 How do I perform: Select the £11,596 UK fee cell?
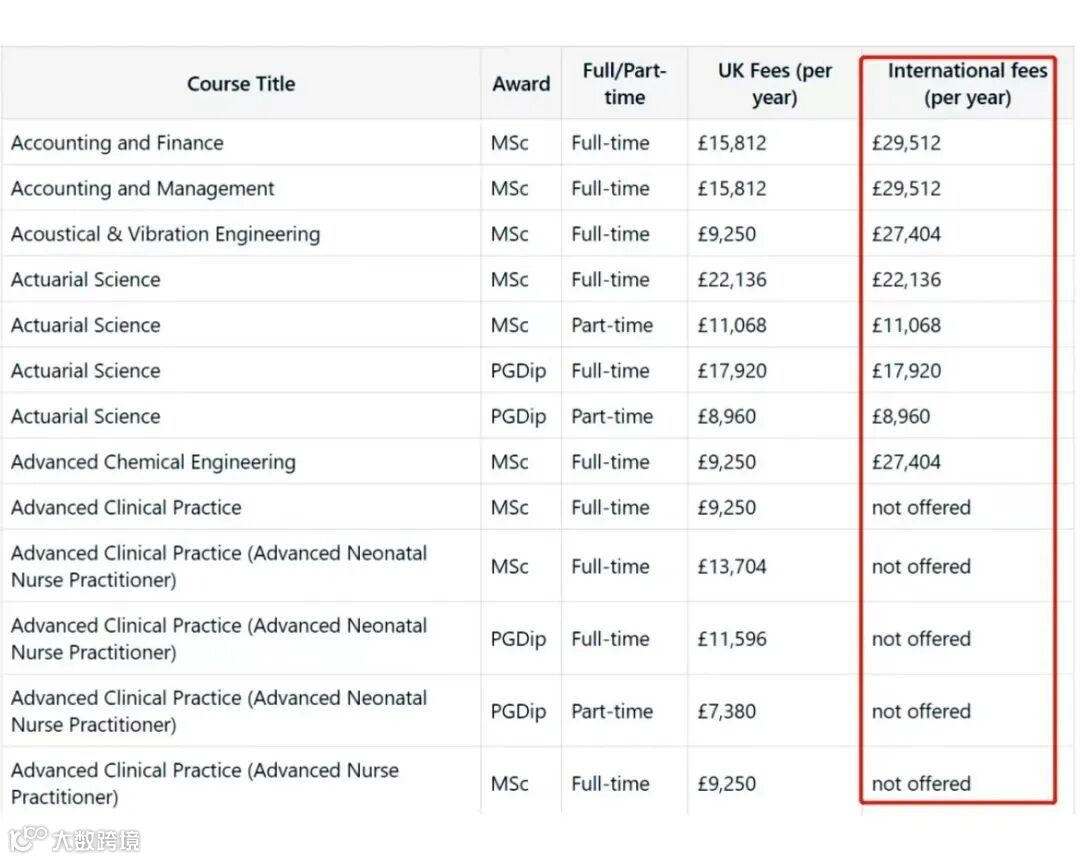[732, 639]
